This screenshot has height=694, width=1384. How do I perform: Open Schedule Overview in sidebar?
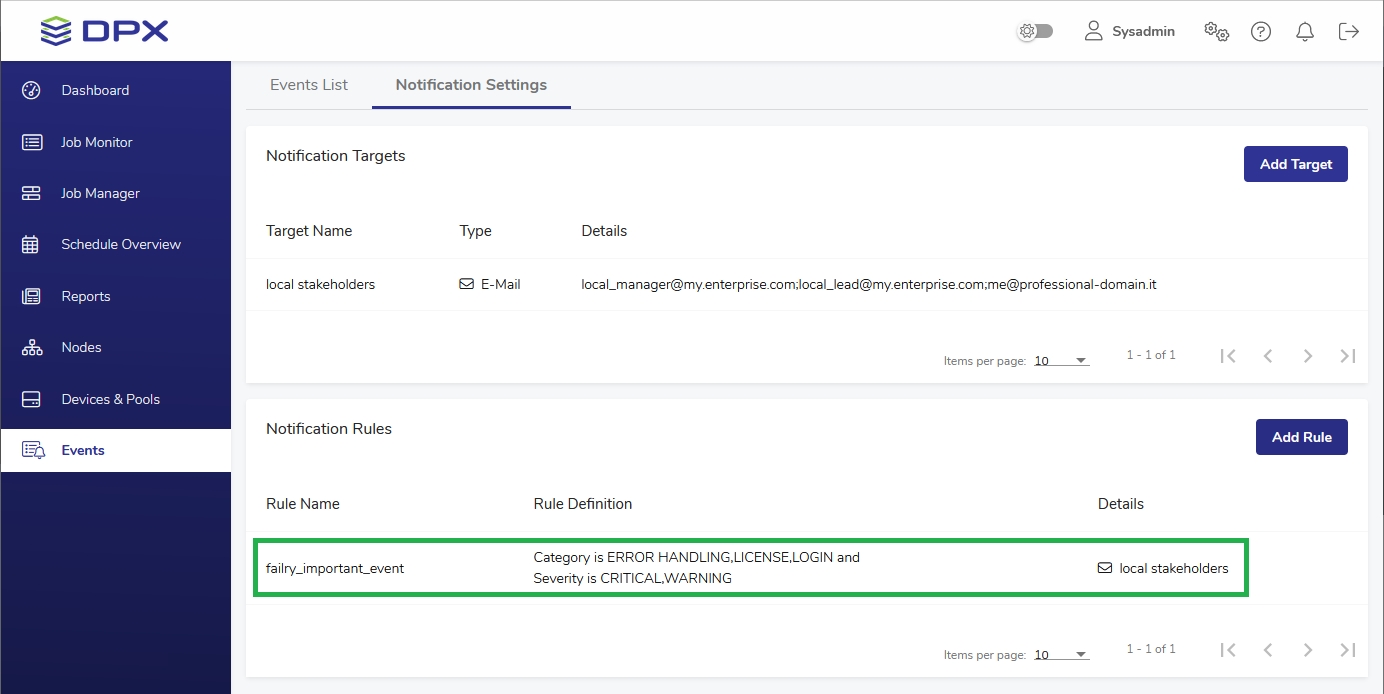(120, 244)
